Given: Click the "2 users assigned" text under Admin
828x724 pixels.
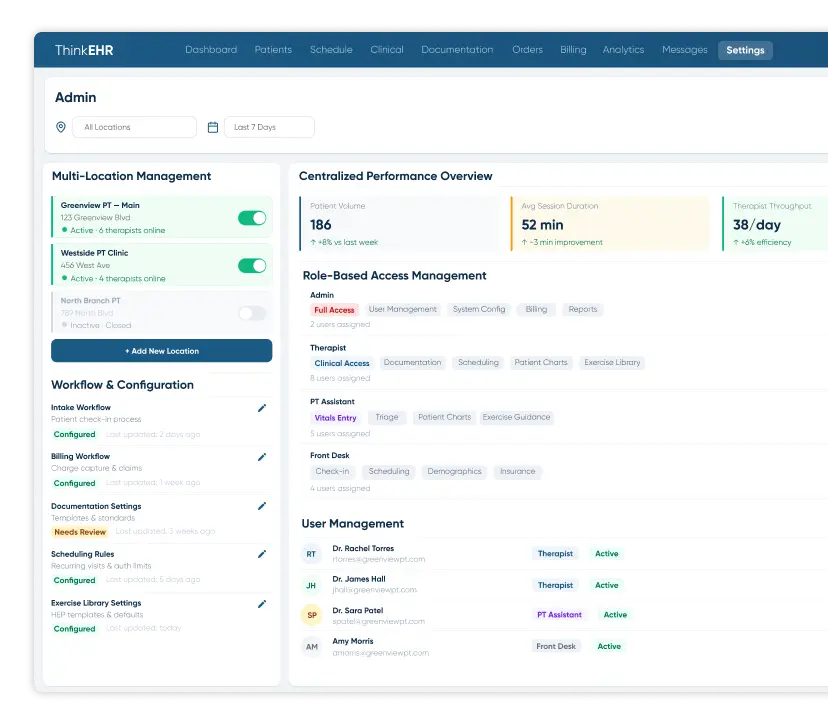Looking at the screenshot, I should tap(340, 325).
